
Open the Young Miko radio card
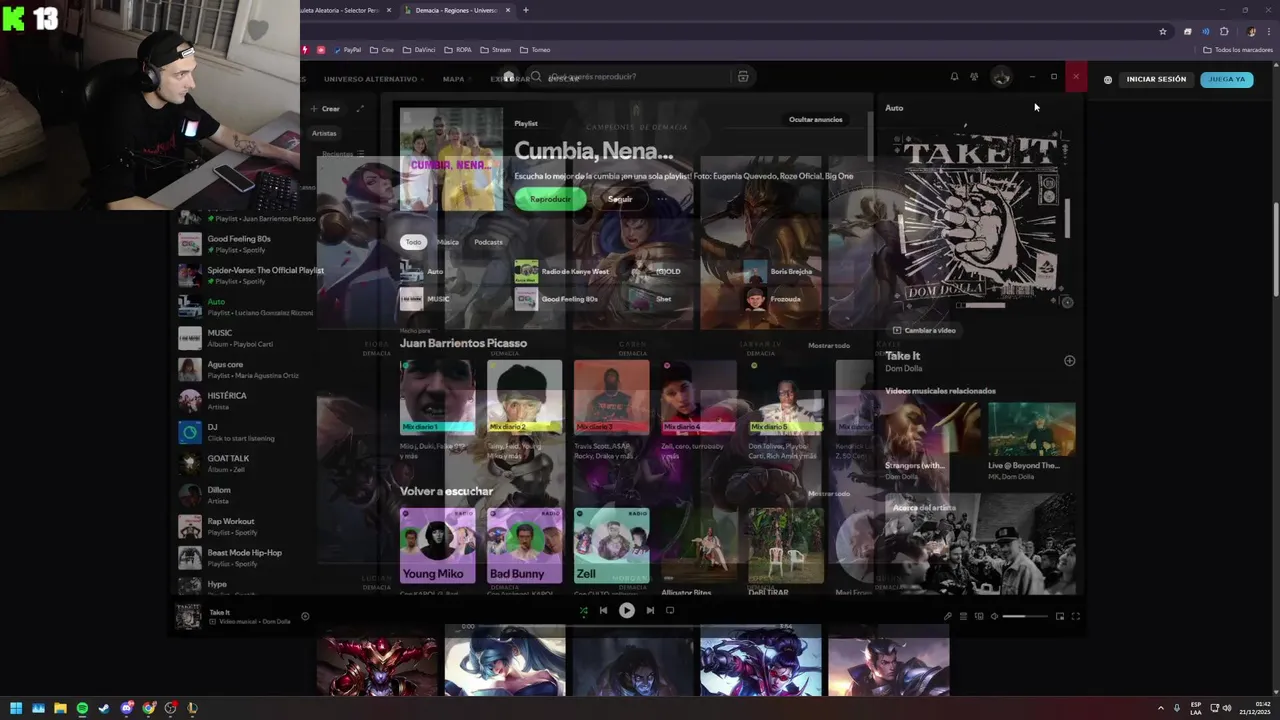coord(437,545)
